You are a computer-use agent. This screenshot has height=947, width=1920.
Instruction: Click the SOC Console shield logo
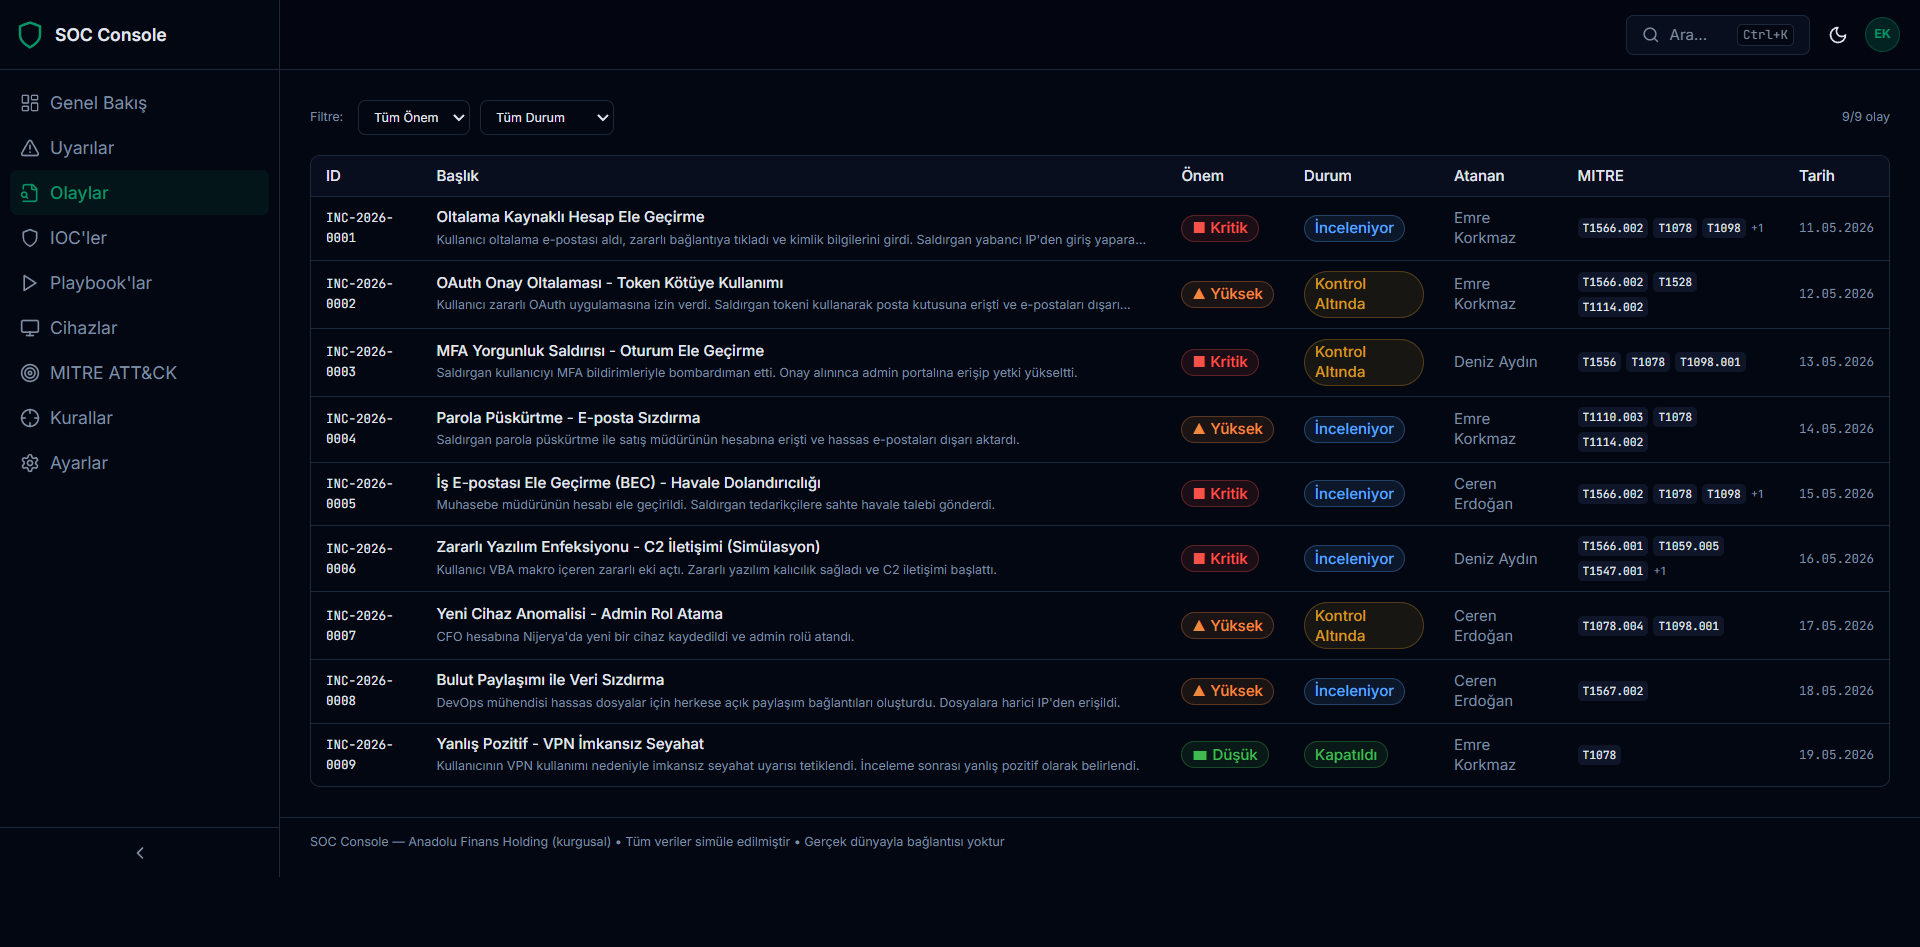pyautogui.click(x=30, y=35)
